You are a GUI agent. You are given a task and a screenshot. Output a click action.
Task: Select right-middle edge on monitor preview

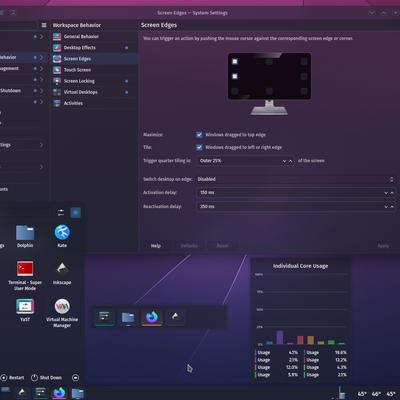point(304,76)
